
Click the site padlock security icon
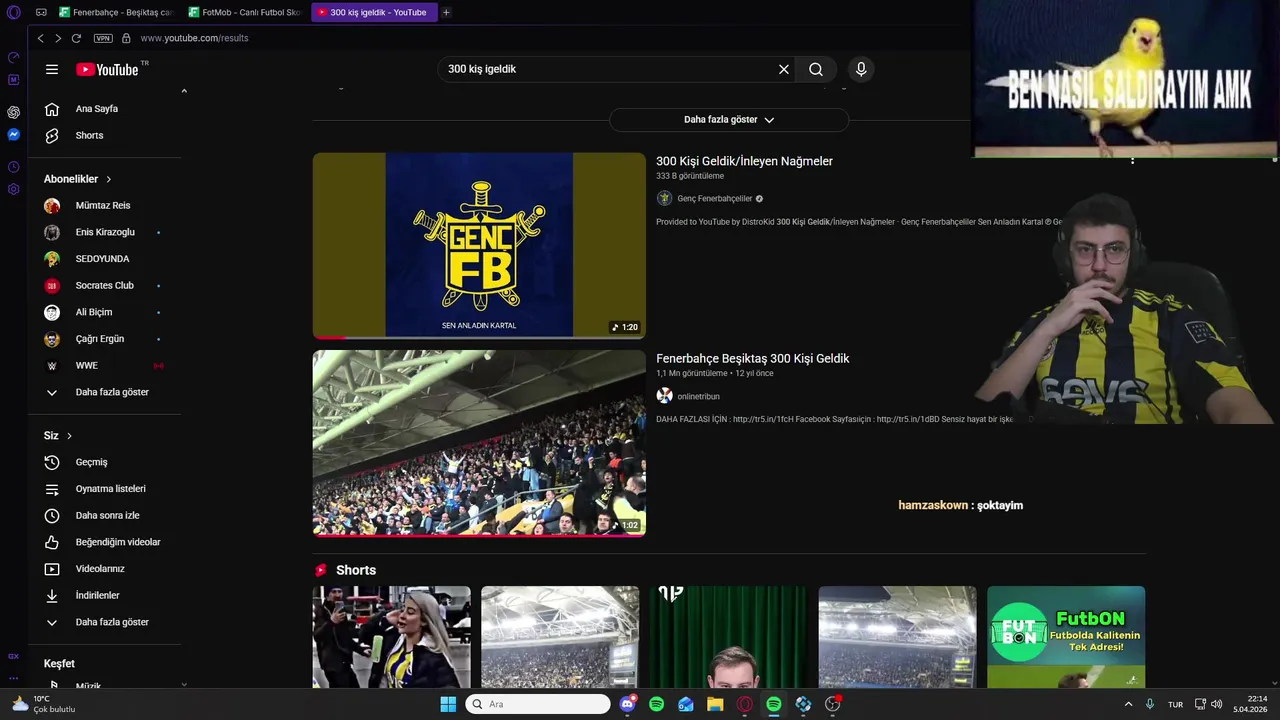[126, 38]
